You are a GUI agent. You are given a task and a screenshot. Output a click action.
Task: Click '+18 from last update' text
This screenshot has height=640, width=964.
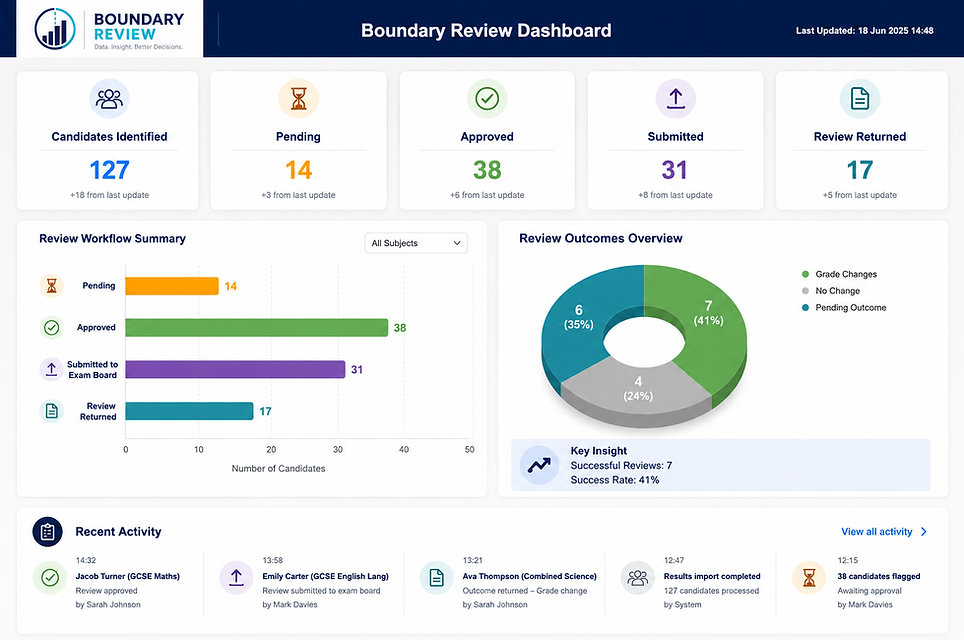pos(109,195)
